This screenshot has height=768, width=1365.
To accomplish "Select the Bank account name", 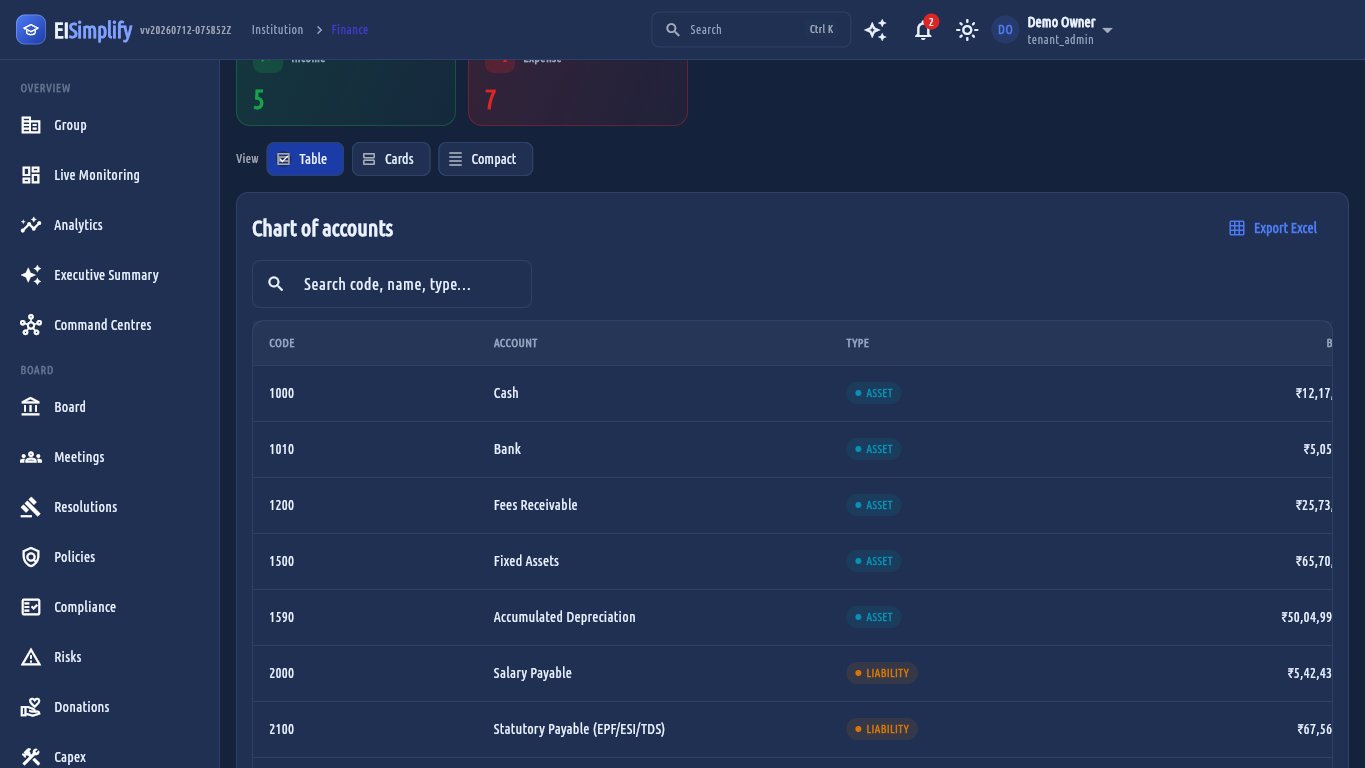I will (x=507, y=449).
